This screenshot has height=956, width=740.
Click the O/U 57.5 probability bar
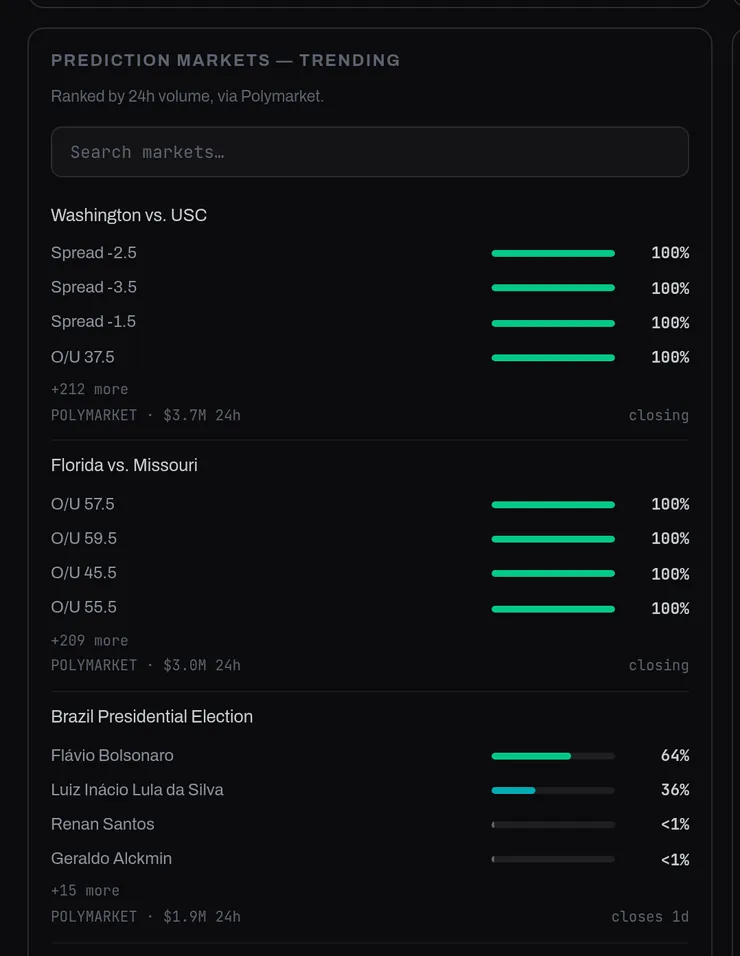[x=553, y=505]
